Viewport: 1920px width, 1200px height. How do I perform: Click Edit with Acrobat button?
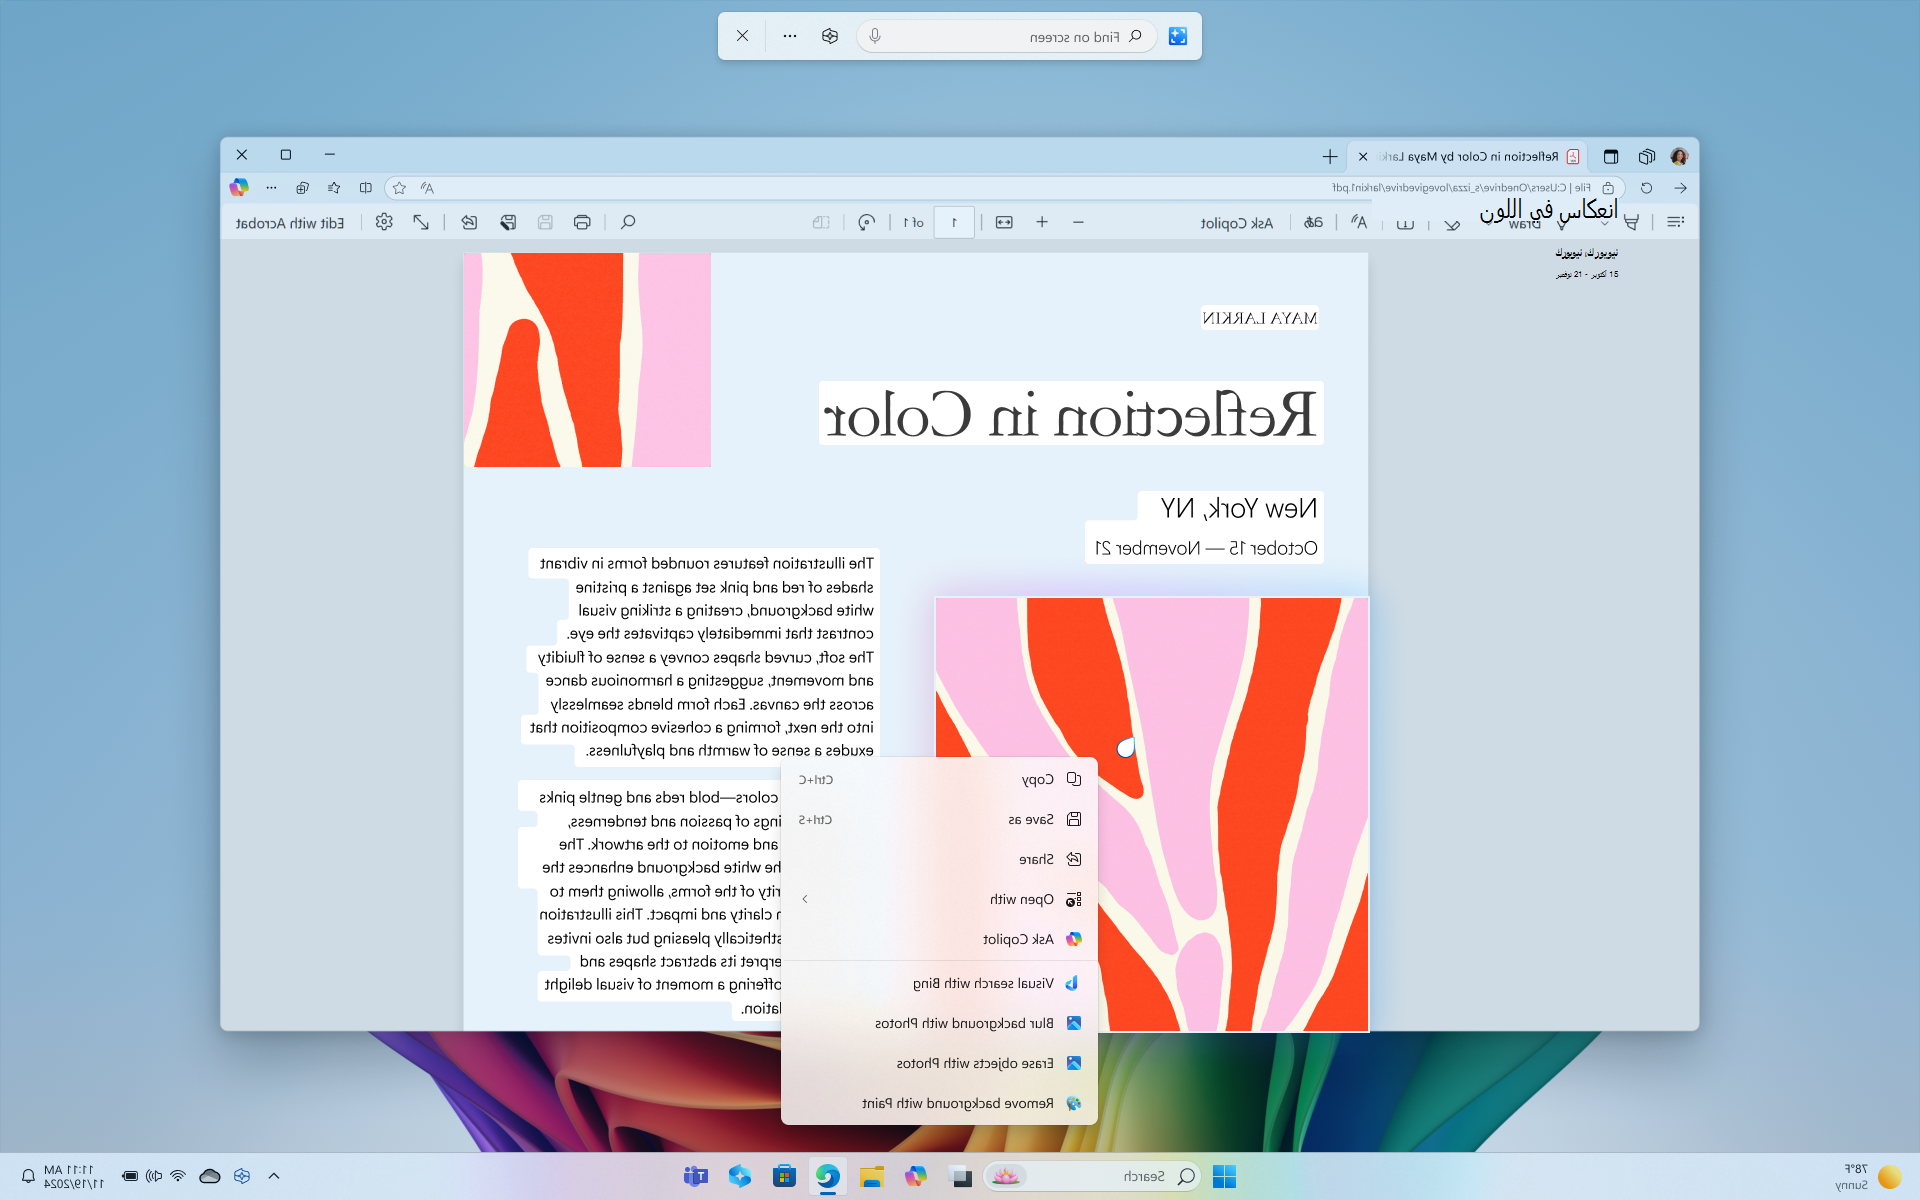coord(290,223)
